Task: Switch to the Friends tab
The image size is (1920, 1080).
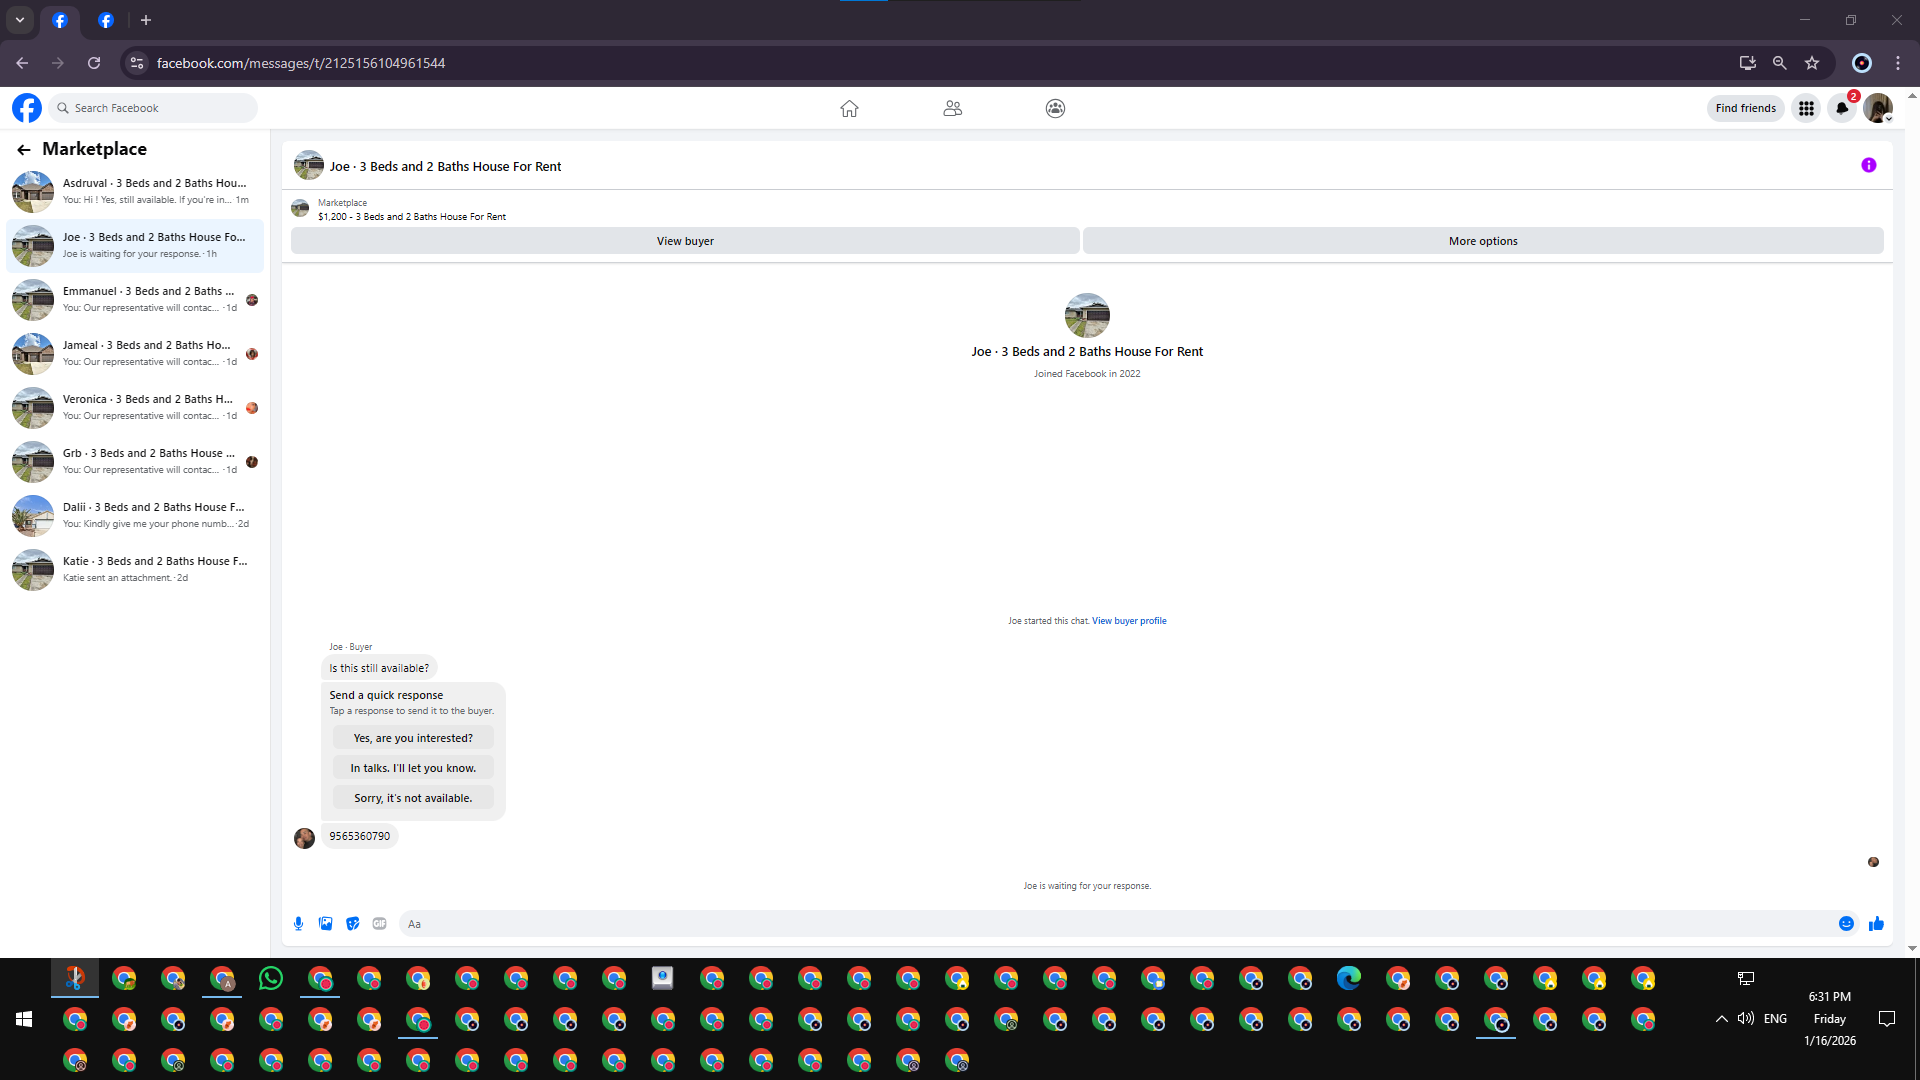Action: click(952, 108)
